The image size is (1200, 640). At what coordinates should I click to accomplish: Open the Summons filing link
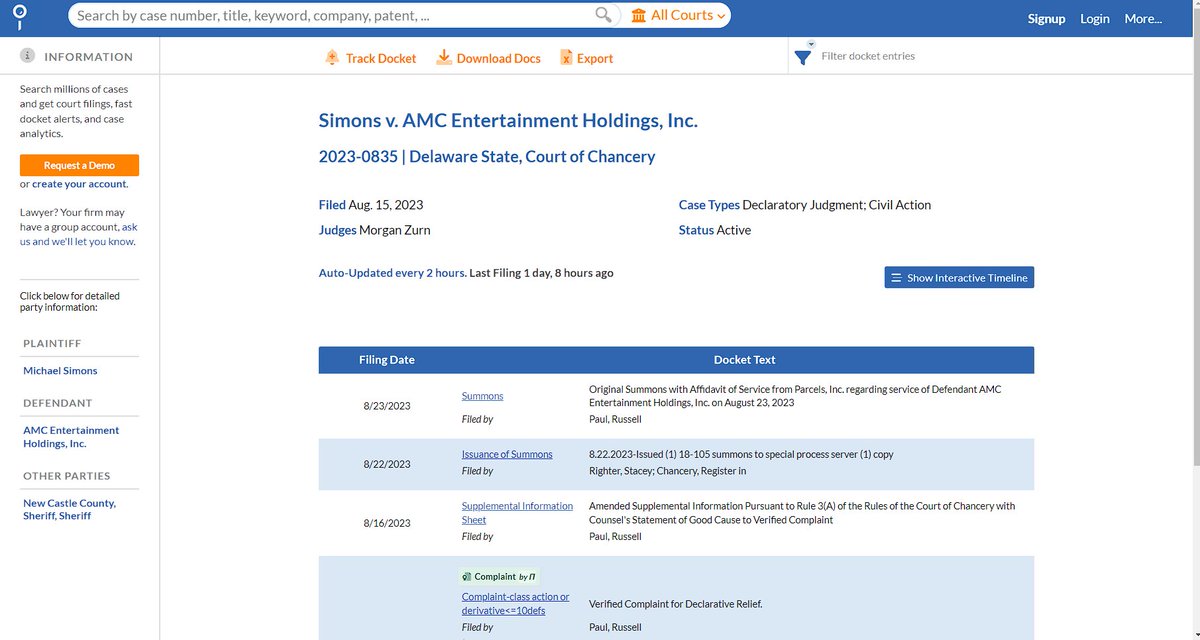coord(482,395)
